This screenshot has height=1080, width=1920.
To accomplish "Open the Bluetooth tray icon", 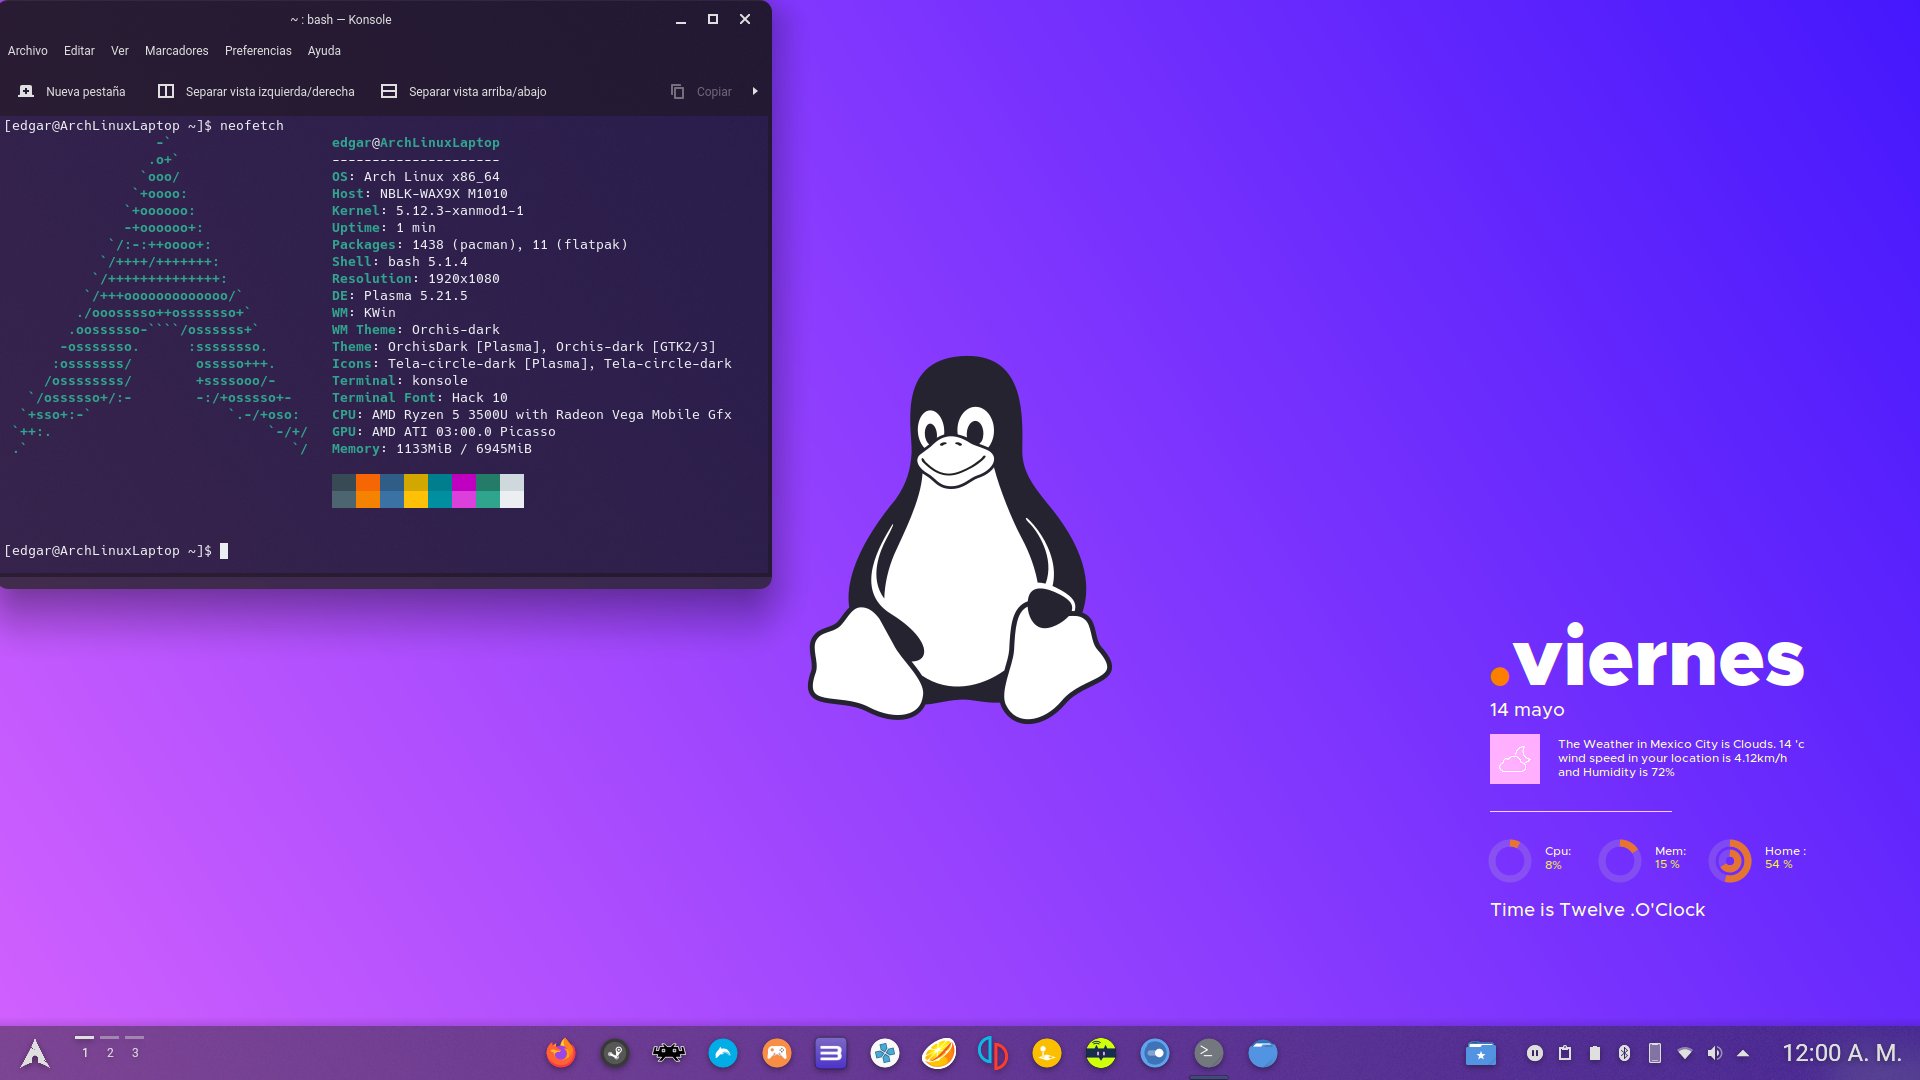I will coord(1625,1053).
